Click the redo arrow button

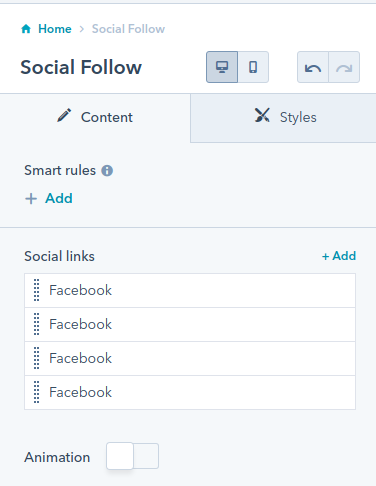[344, 67]
